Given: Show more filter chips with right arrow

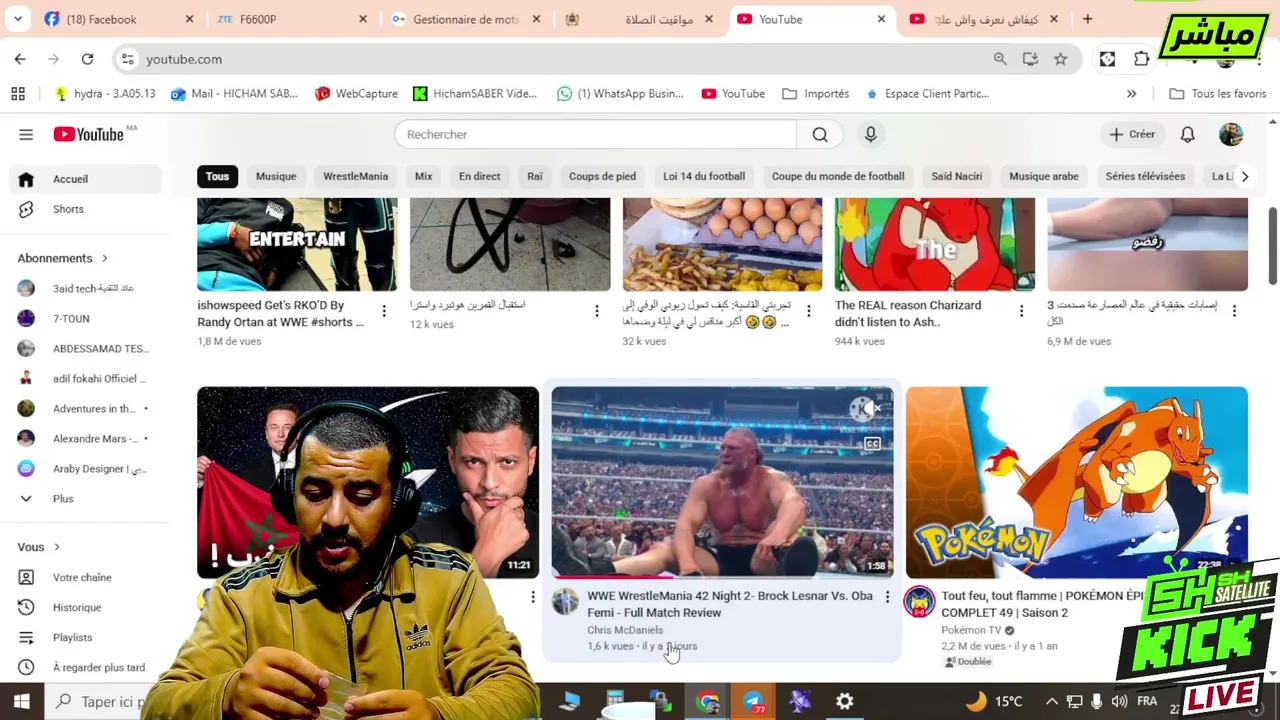Looking at the screenshot, I should point(1244,176).
